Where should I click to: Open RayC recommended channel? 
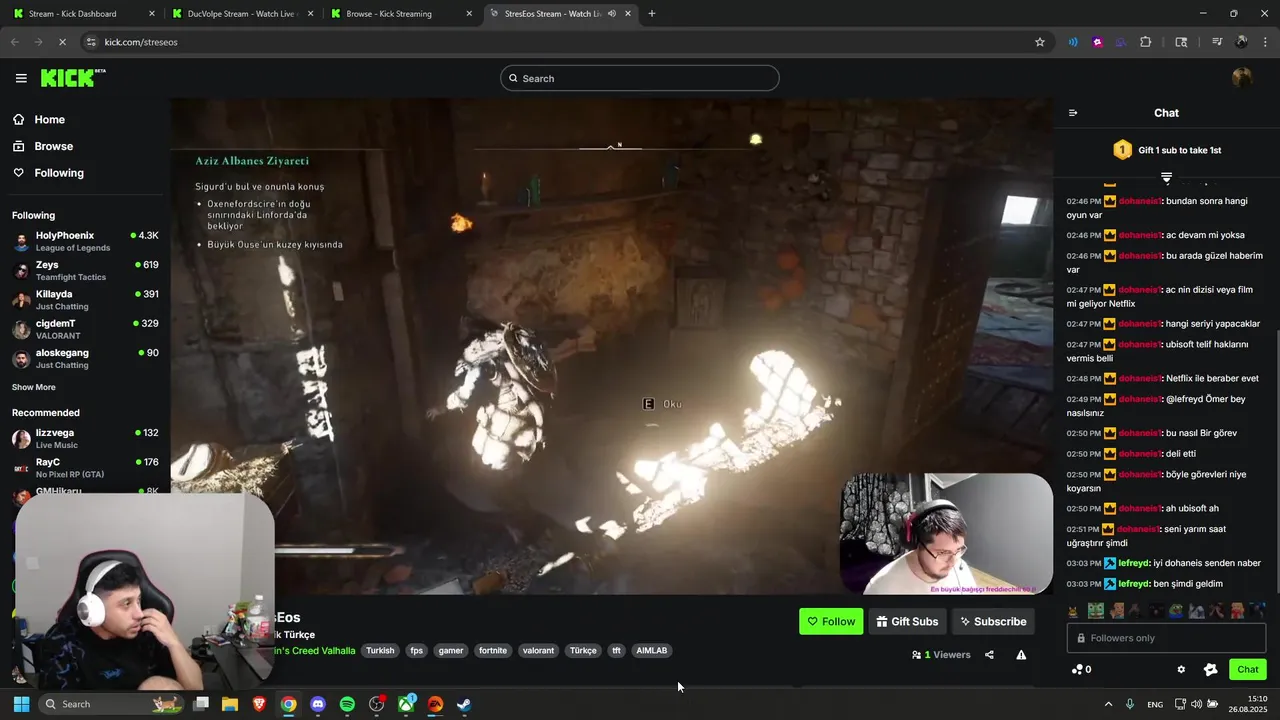(85, 468)
